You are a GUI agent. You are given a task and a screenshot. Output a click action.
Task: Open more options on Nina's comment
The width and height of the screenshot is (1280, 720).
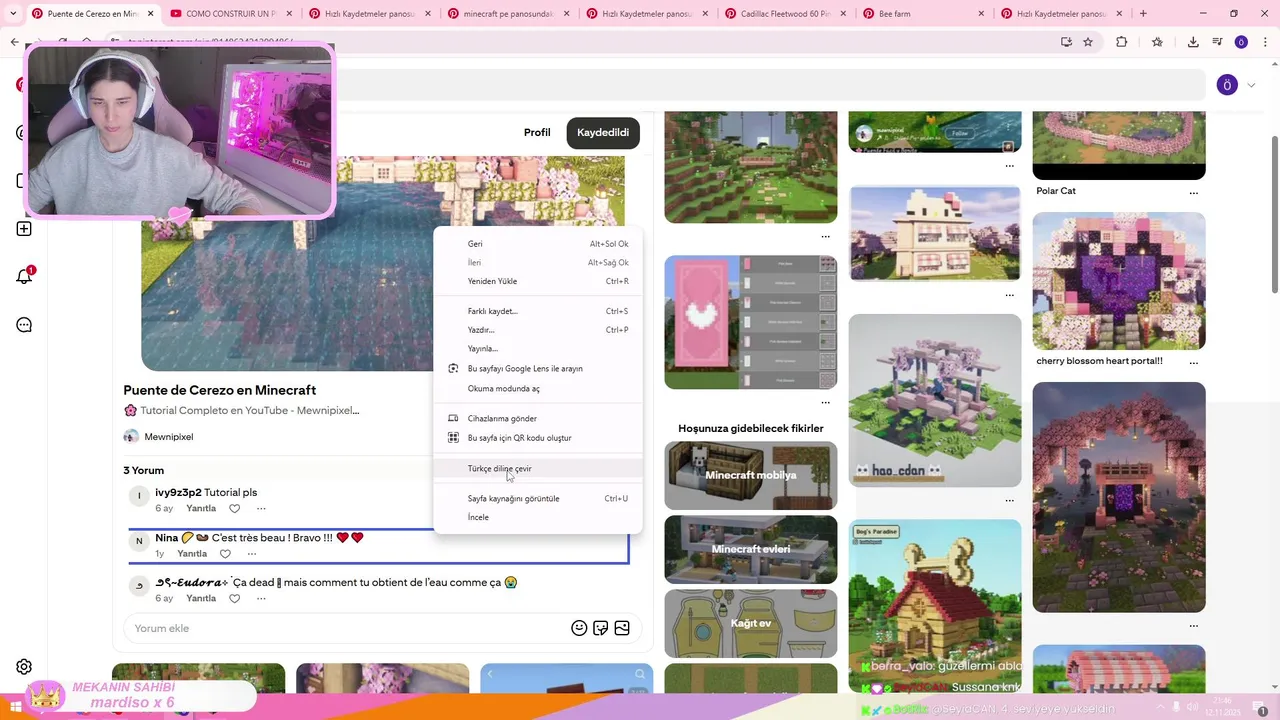pos(252,554)
